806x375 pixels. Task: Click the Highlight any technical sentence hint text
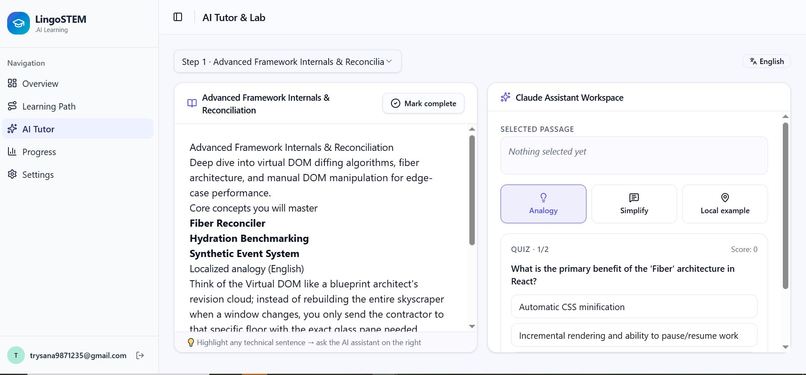[x=309, y=342]
